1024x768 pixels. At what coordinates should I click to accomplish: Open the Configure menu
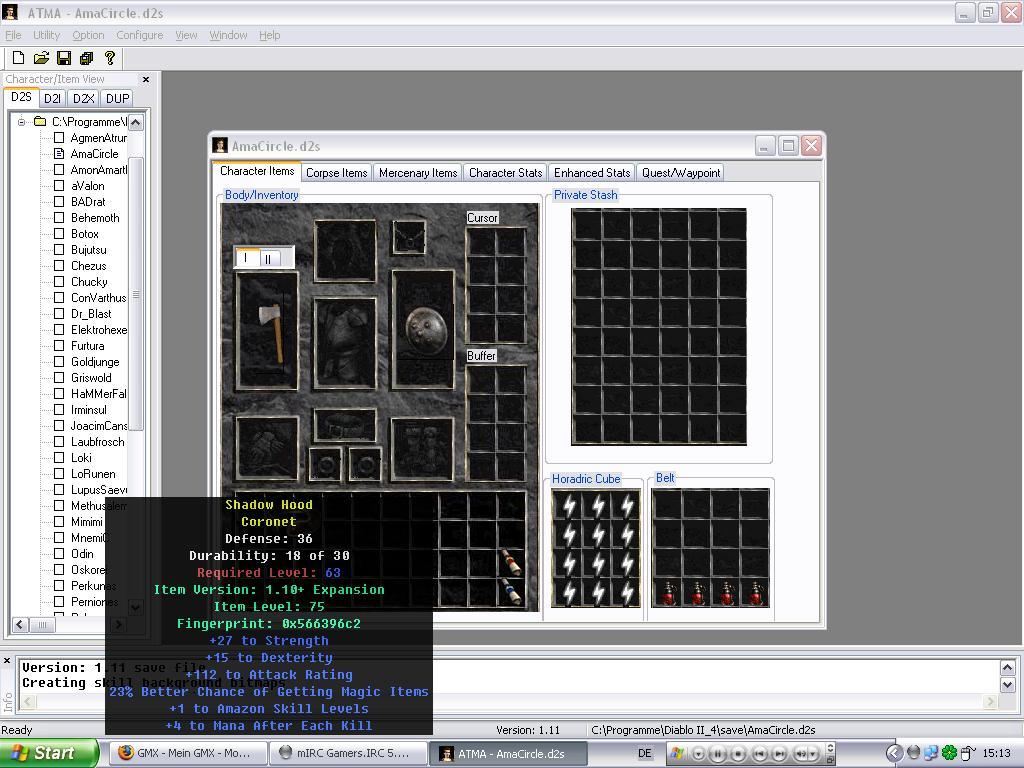(x=140, y=35)
